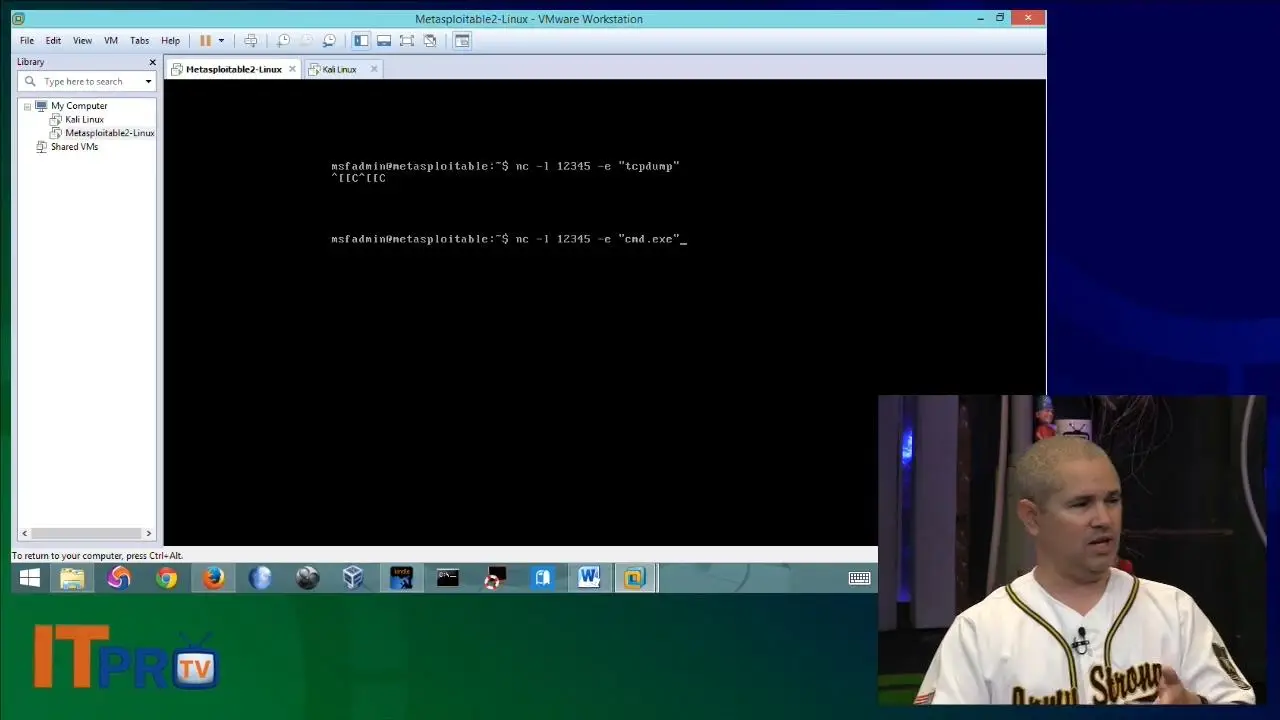Open the Kindle app from the taskbar
The width and height of the screenshot is (1280, 720).
point(401,578)
